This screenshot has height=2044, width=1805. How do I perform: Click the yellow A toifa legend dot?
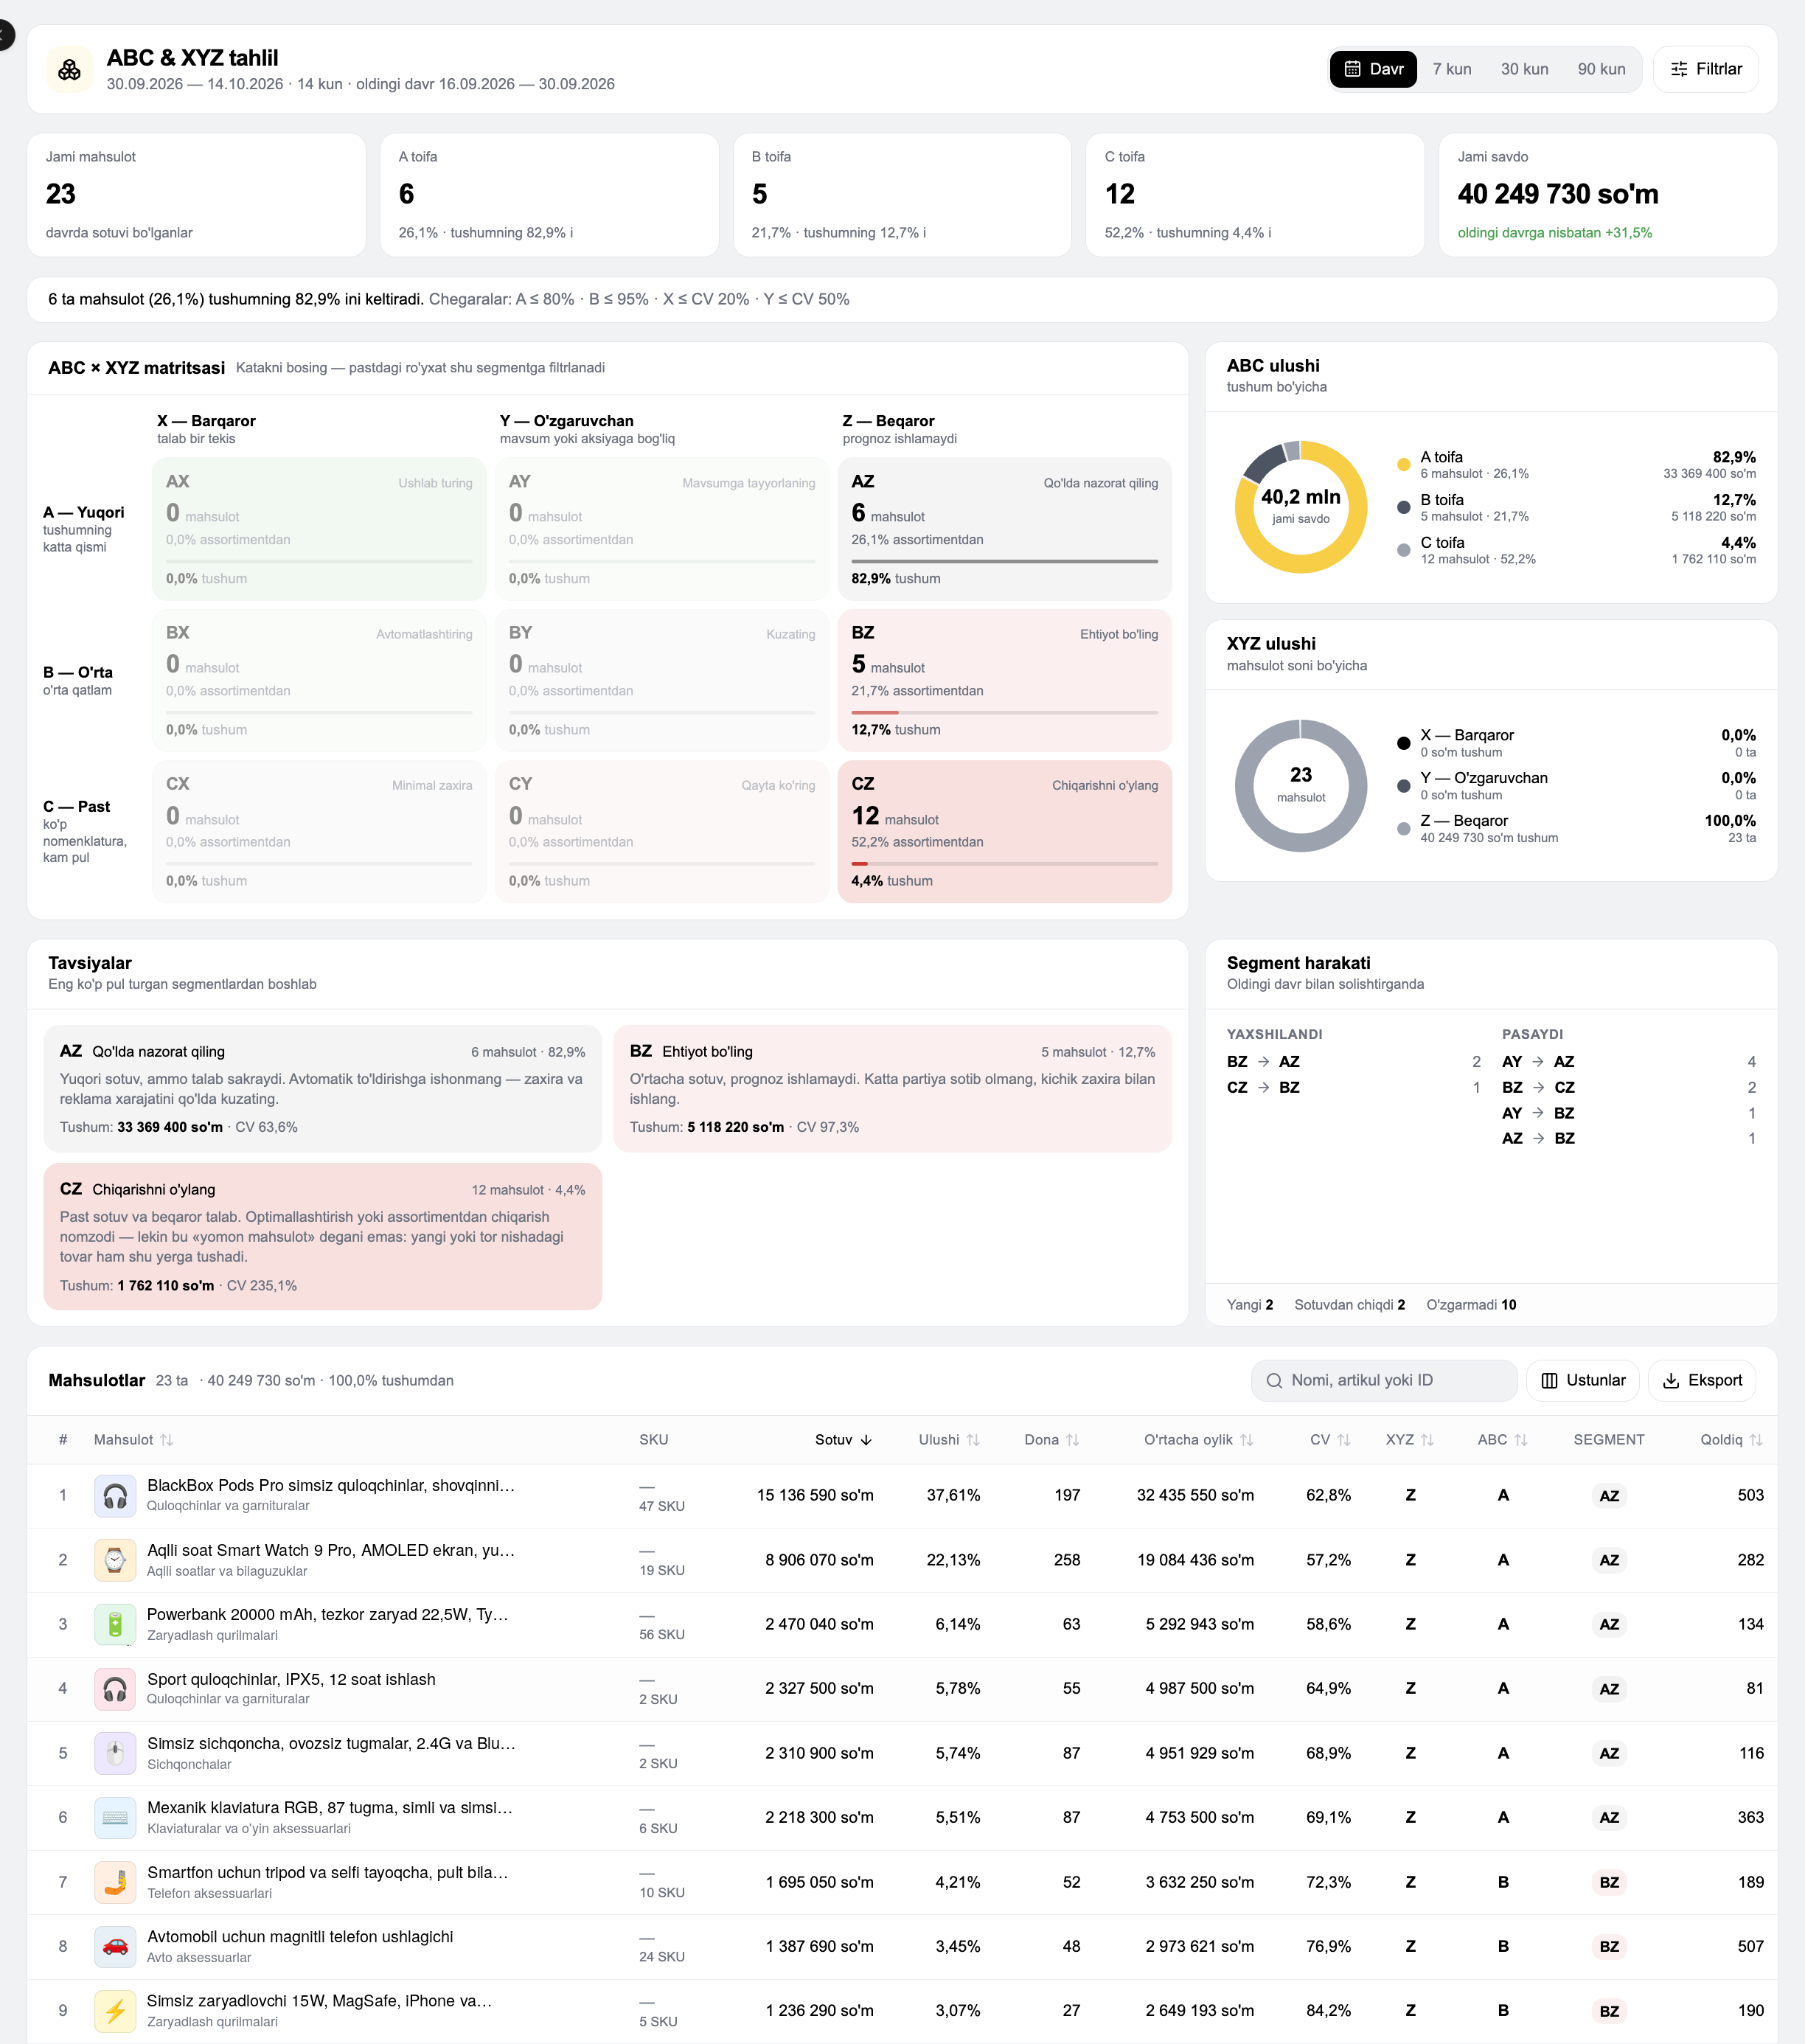[x=1403, y=464]
